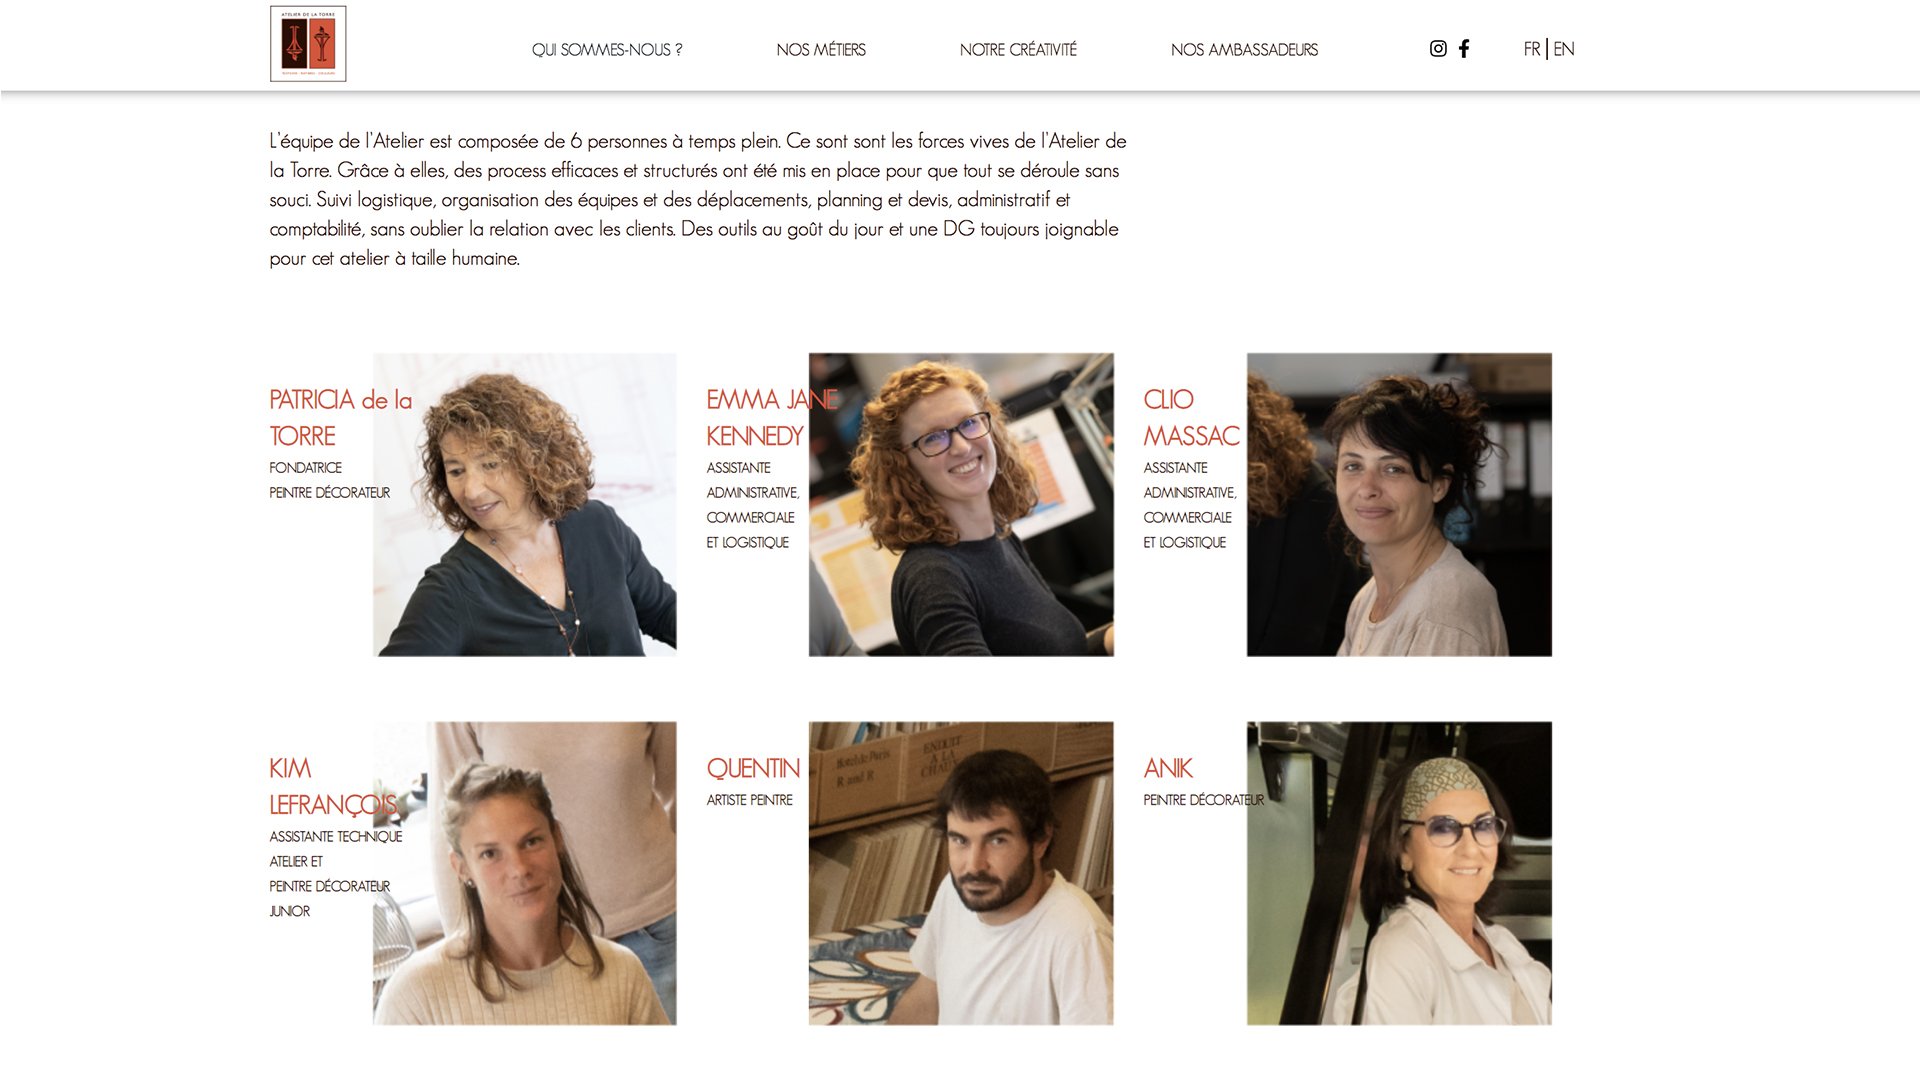Viewport: 1920px width, 1085px height.
Task: Click the Atelier de la Torre logo
Action: [308, 44]
